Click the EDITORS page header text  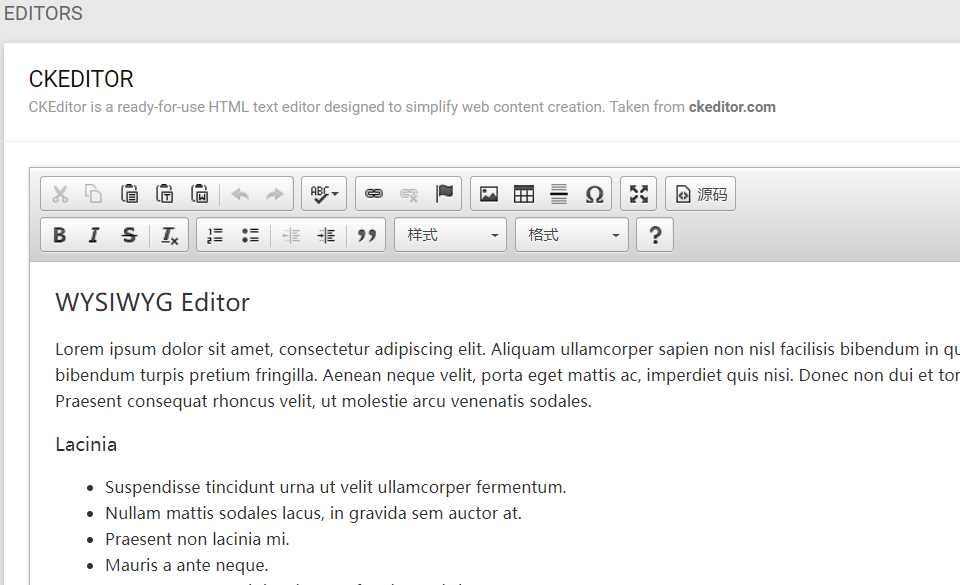coord(43,13)
